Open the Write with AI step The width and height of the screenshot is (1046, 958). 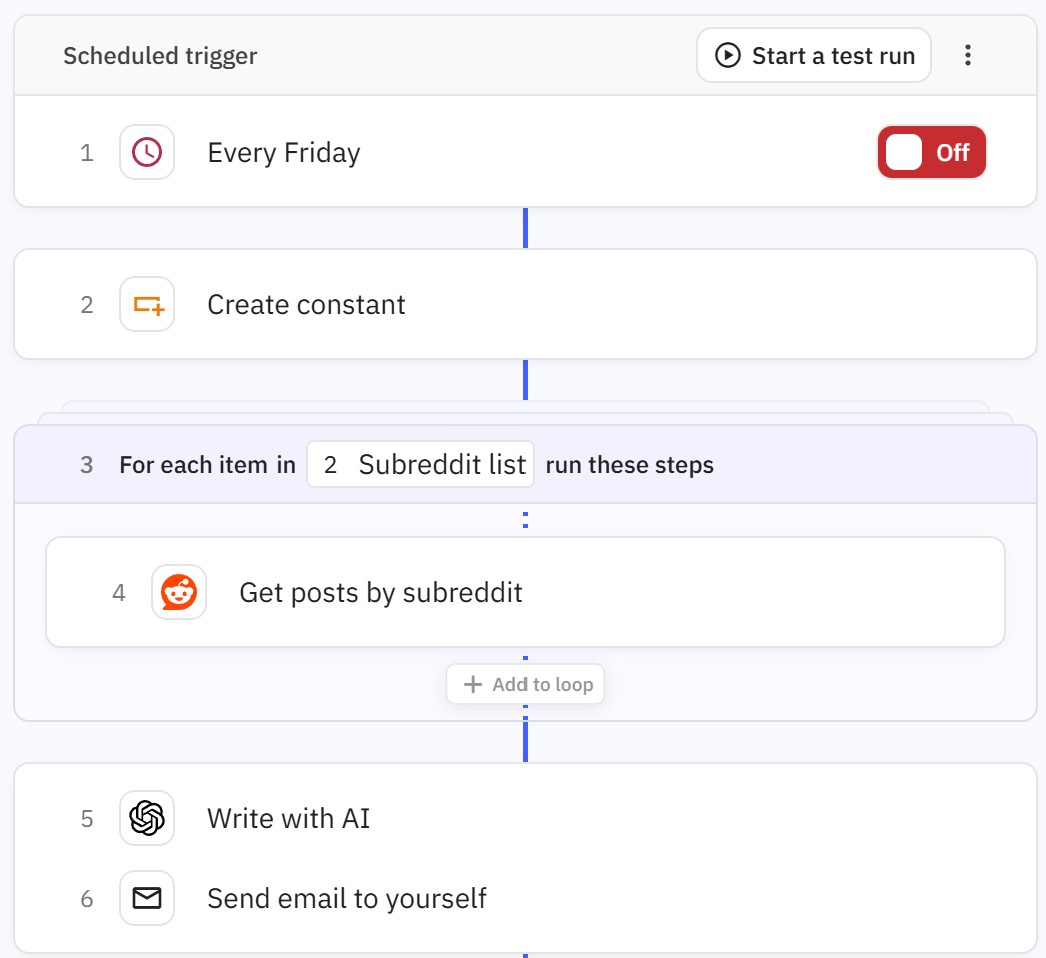(288, 818)
